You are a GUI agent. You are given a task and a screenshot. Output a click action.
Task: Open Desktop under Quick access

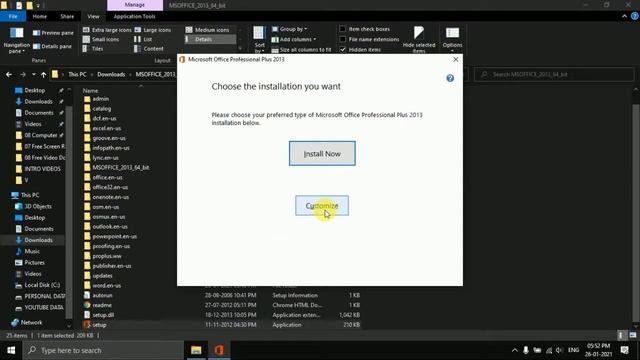pos(35,90)
